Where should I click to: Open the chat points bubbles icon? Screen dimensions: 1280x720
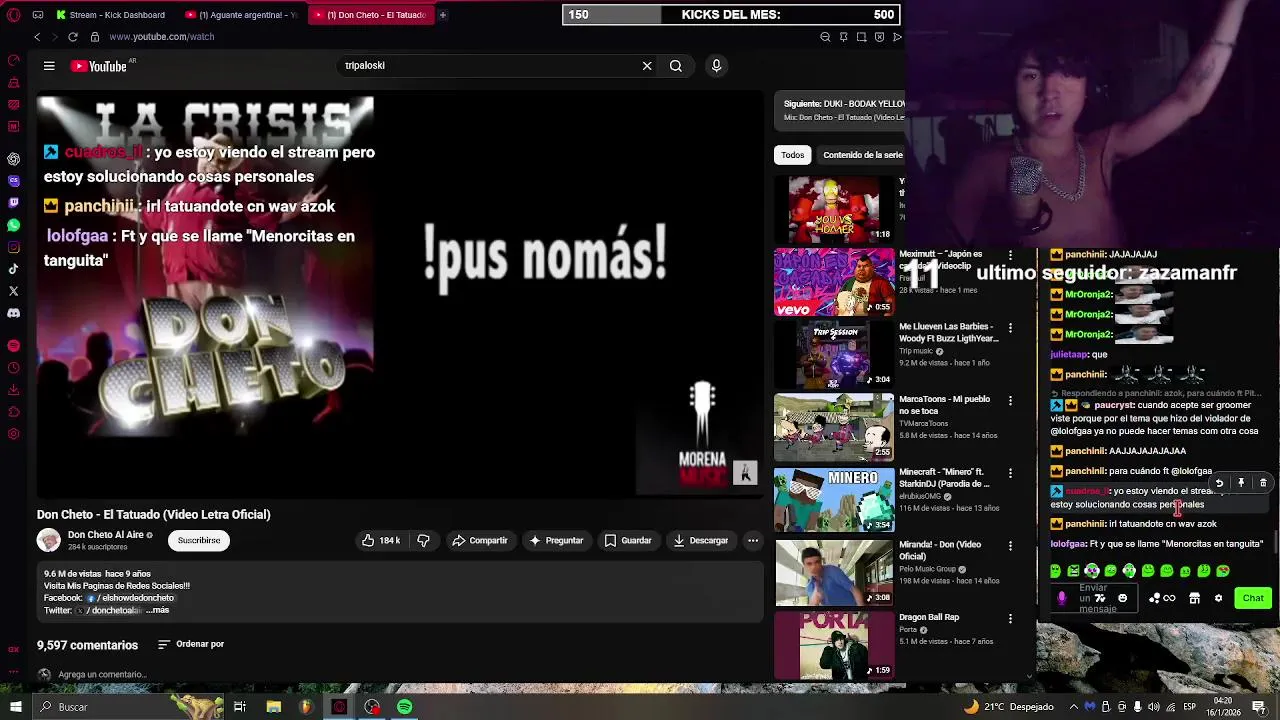click(1155, 598)
